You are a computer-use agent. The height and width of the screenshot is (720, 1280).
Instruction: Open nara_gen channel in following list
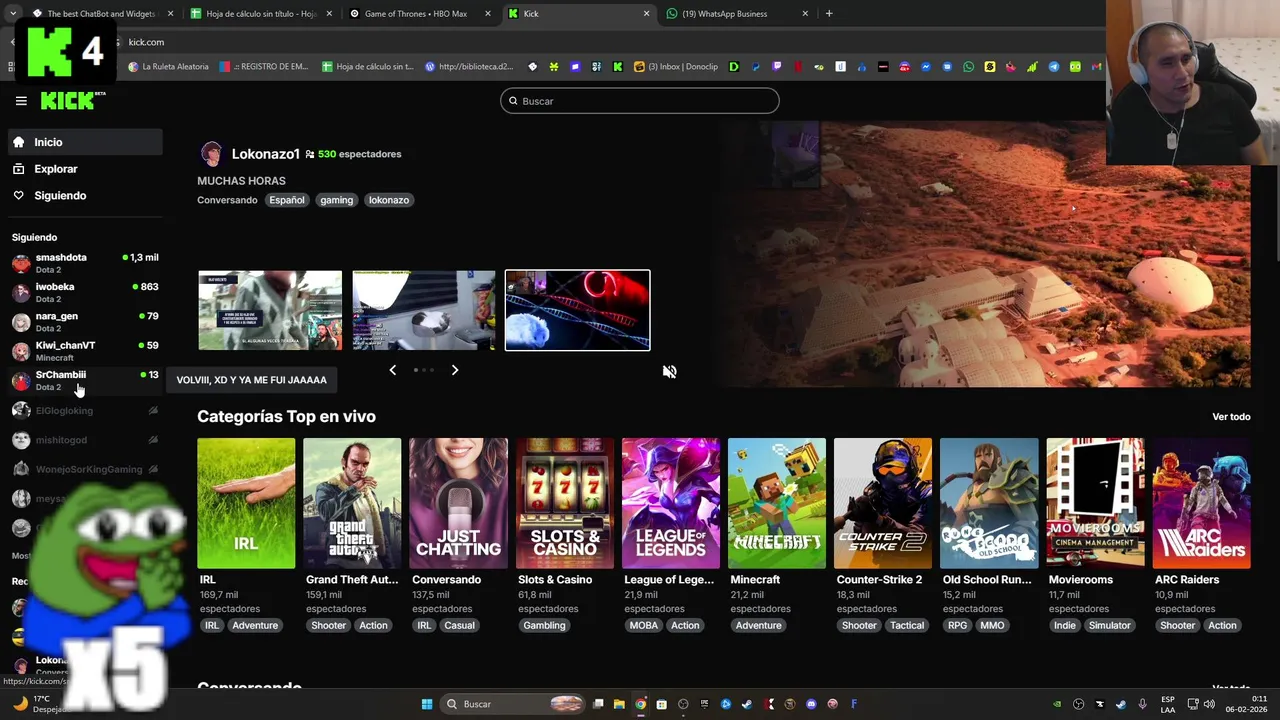[85, 321]
